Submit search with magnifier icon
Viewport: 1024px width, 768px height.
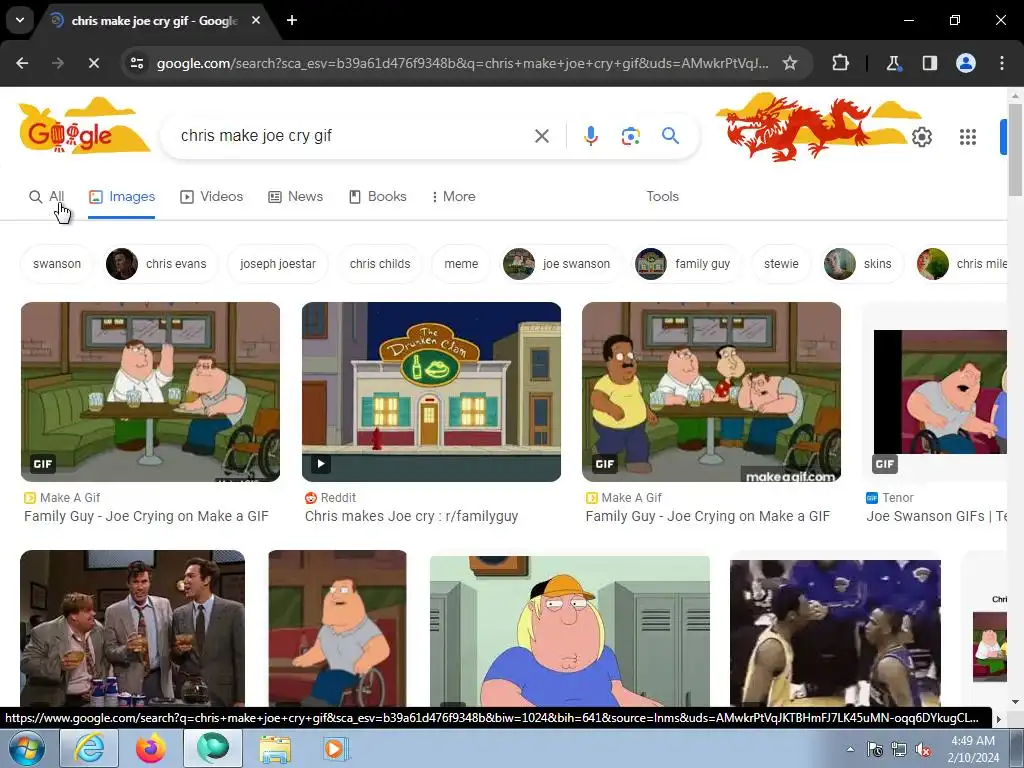pyautogui.click(x=671, y=136)
